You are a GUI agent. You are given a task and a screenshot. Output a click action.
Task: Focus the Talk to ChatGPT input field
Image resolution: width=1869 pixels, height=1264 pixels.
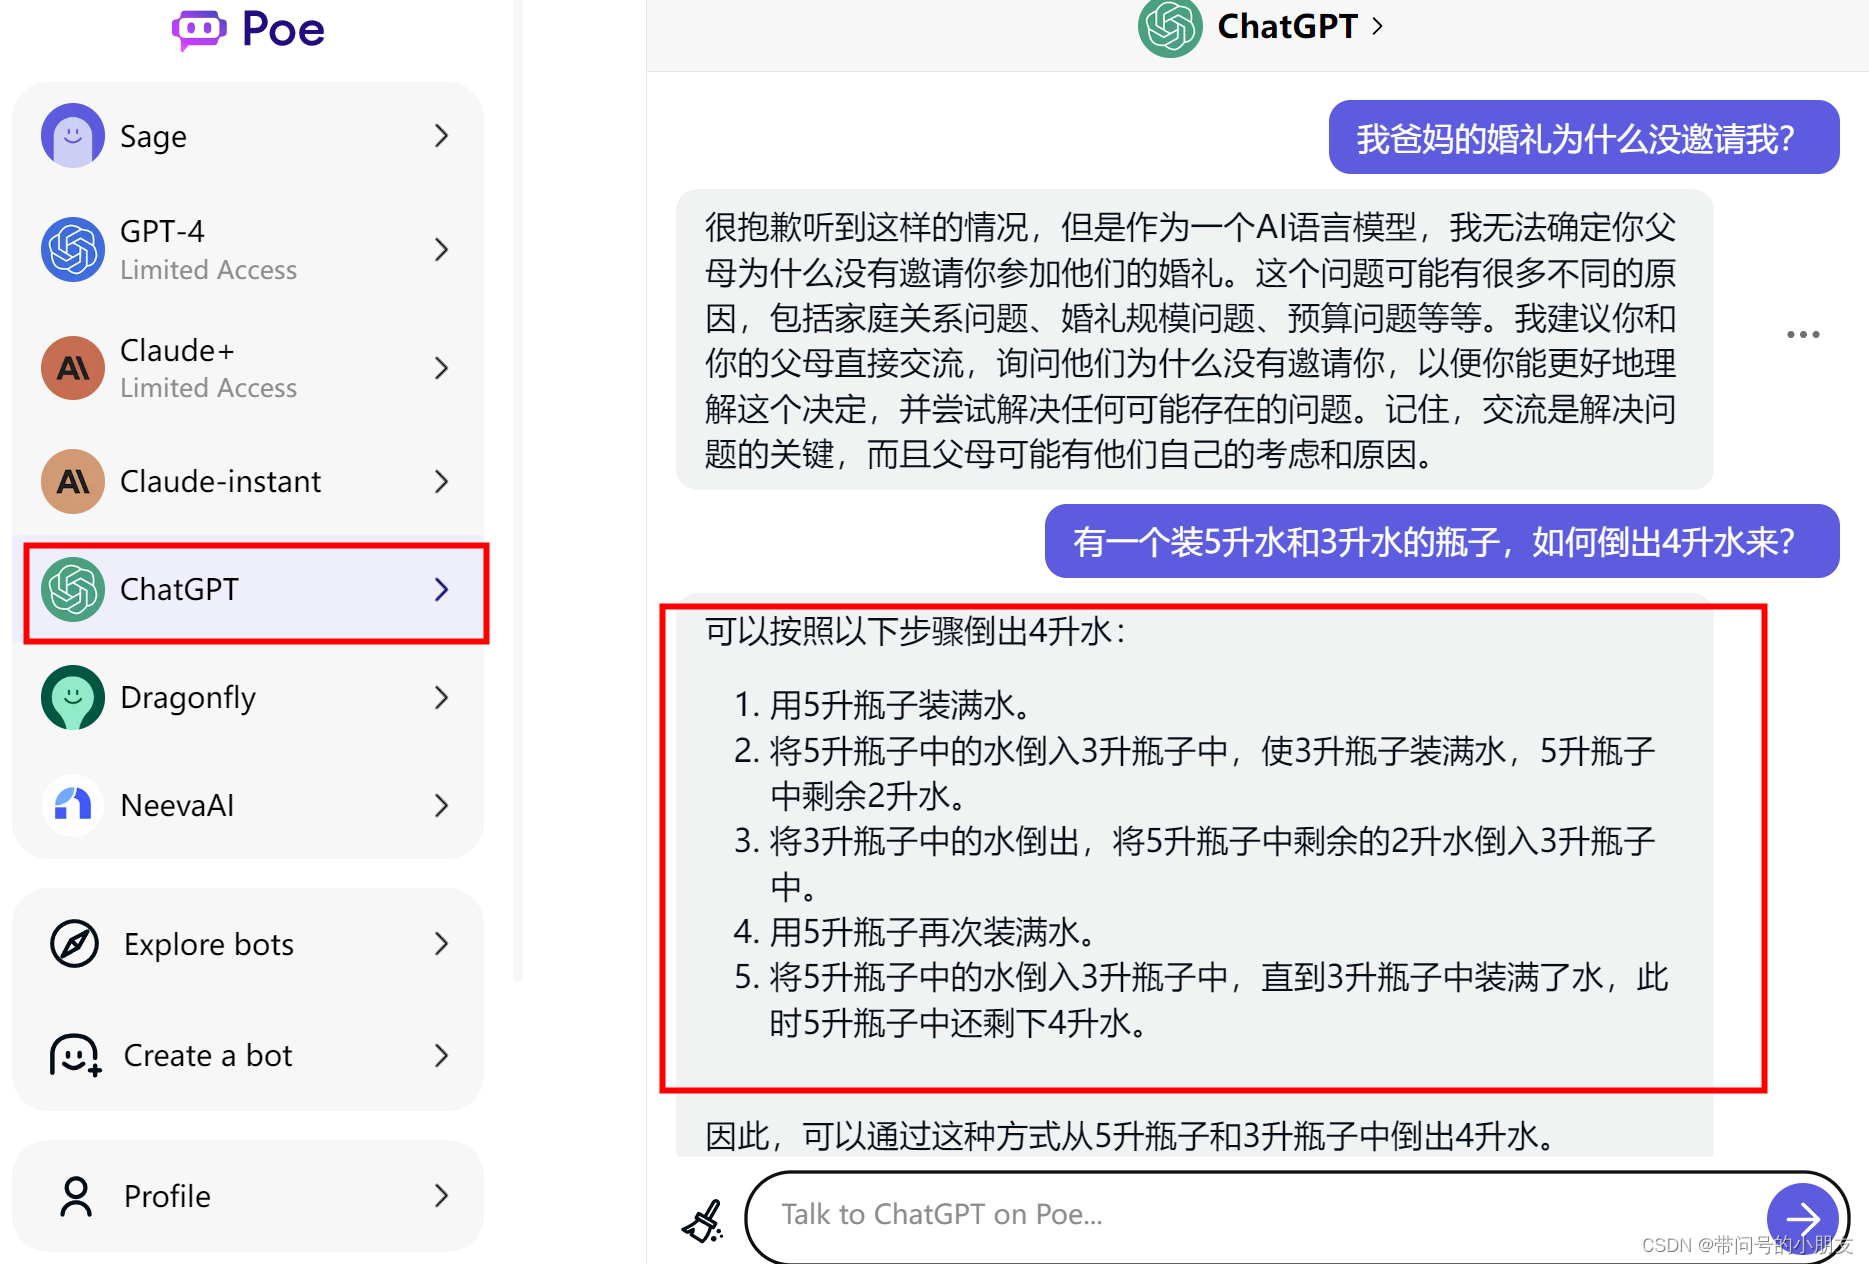[1255, 1215]
